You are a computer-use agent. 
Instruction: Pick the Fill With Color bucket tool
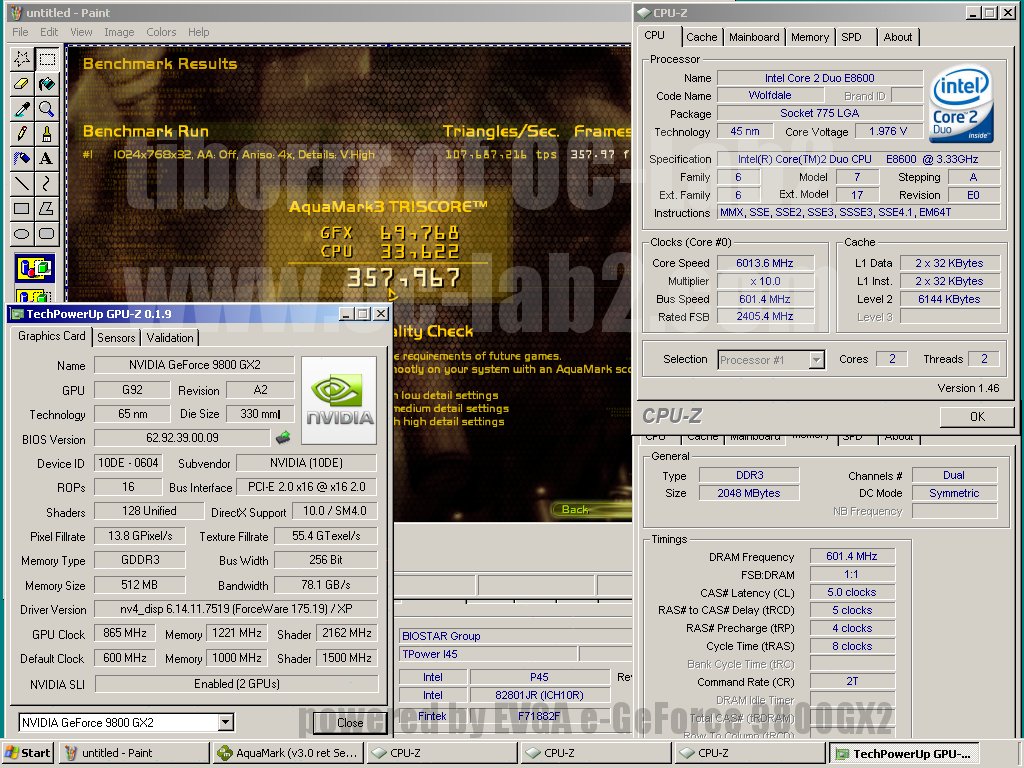pos(47,84)
